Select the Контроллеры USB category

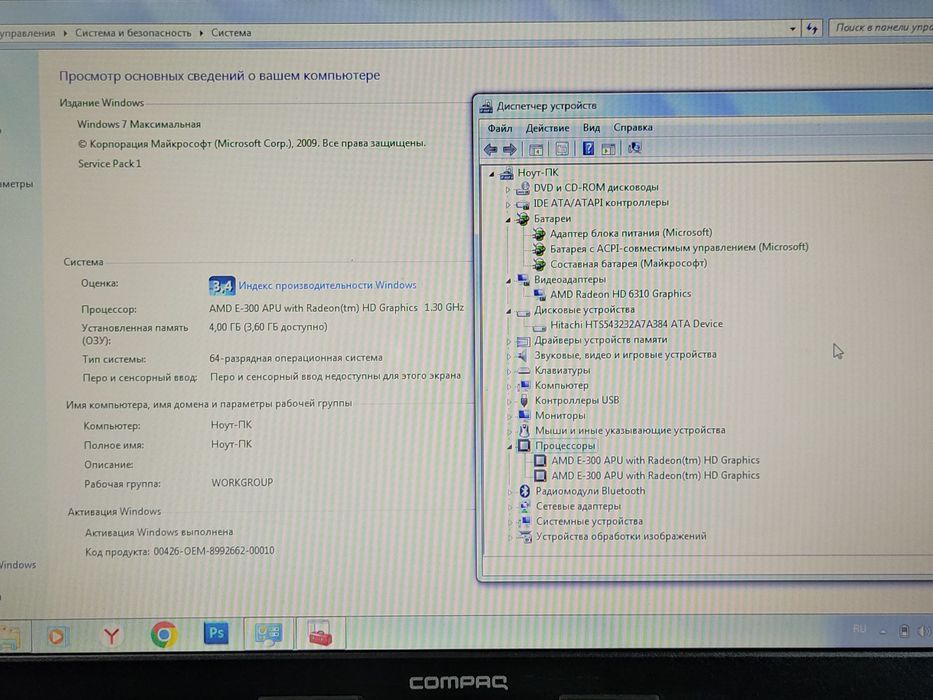click(577, 400)
